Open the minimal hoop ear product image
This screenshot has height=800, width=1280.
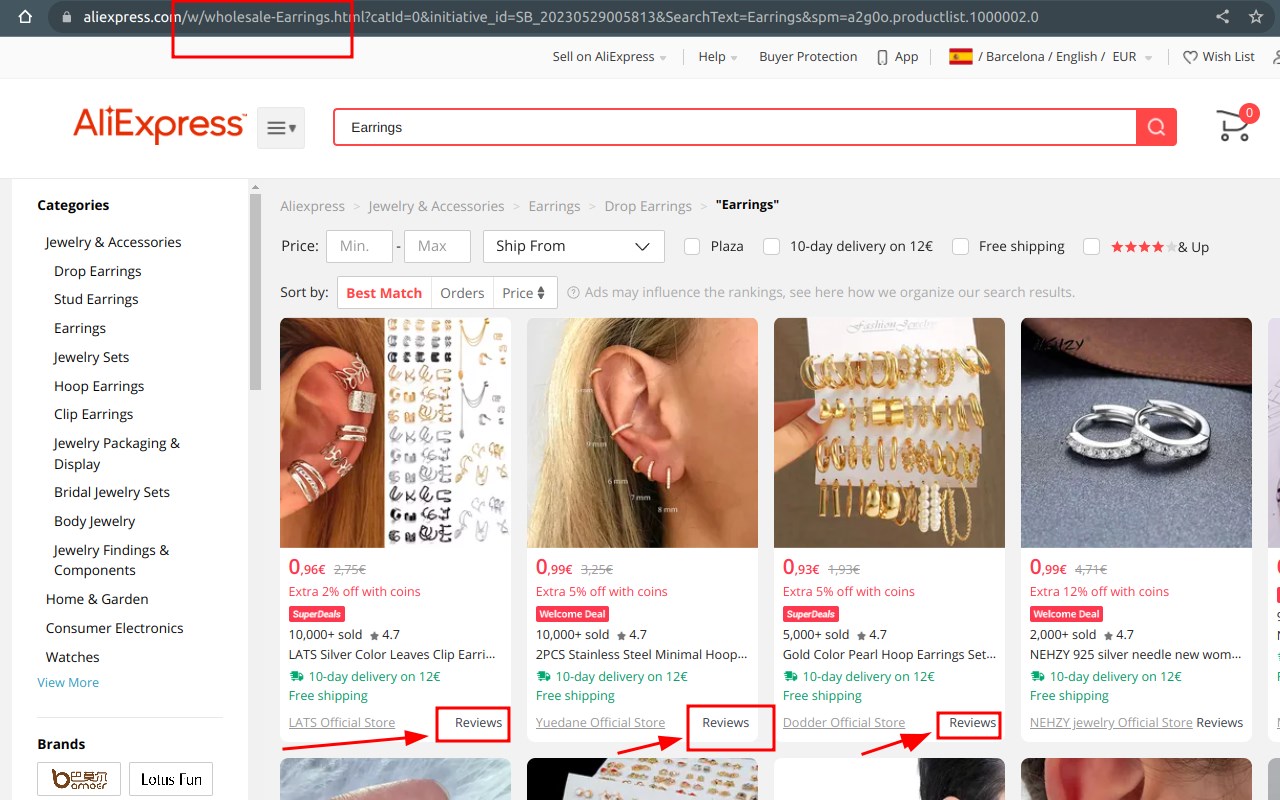(x=642, y=433)
